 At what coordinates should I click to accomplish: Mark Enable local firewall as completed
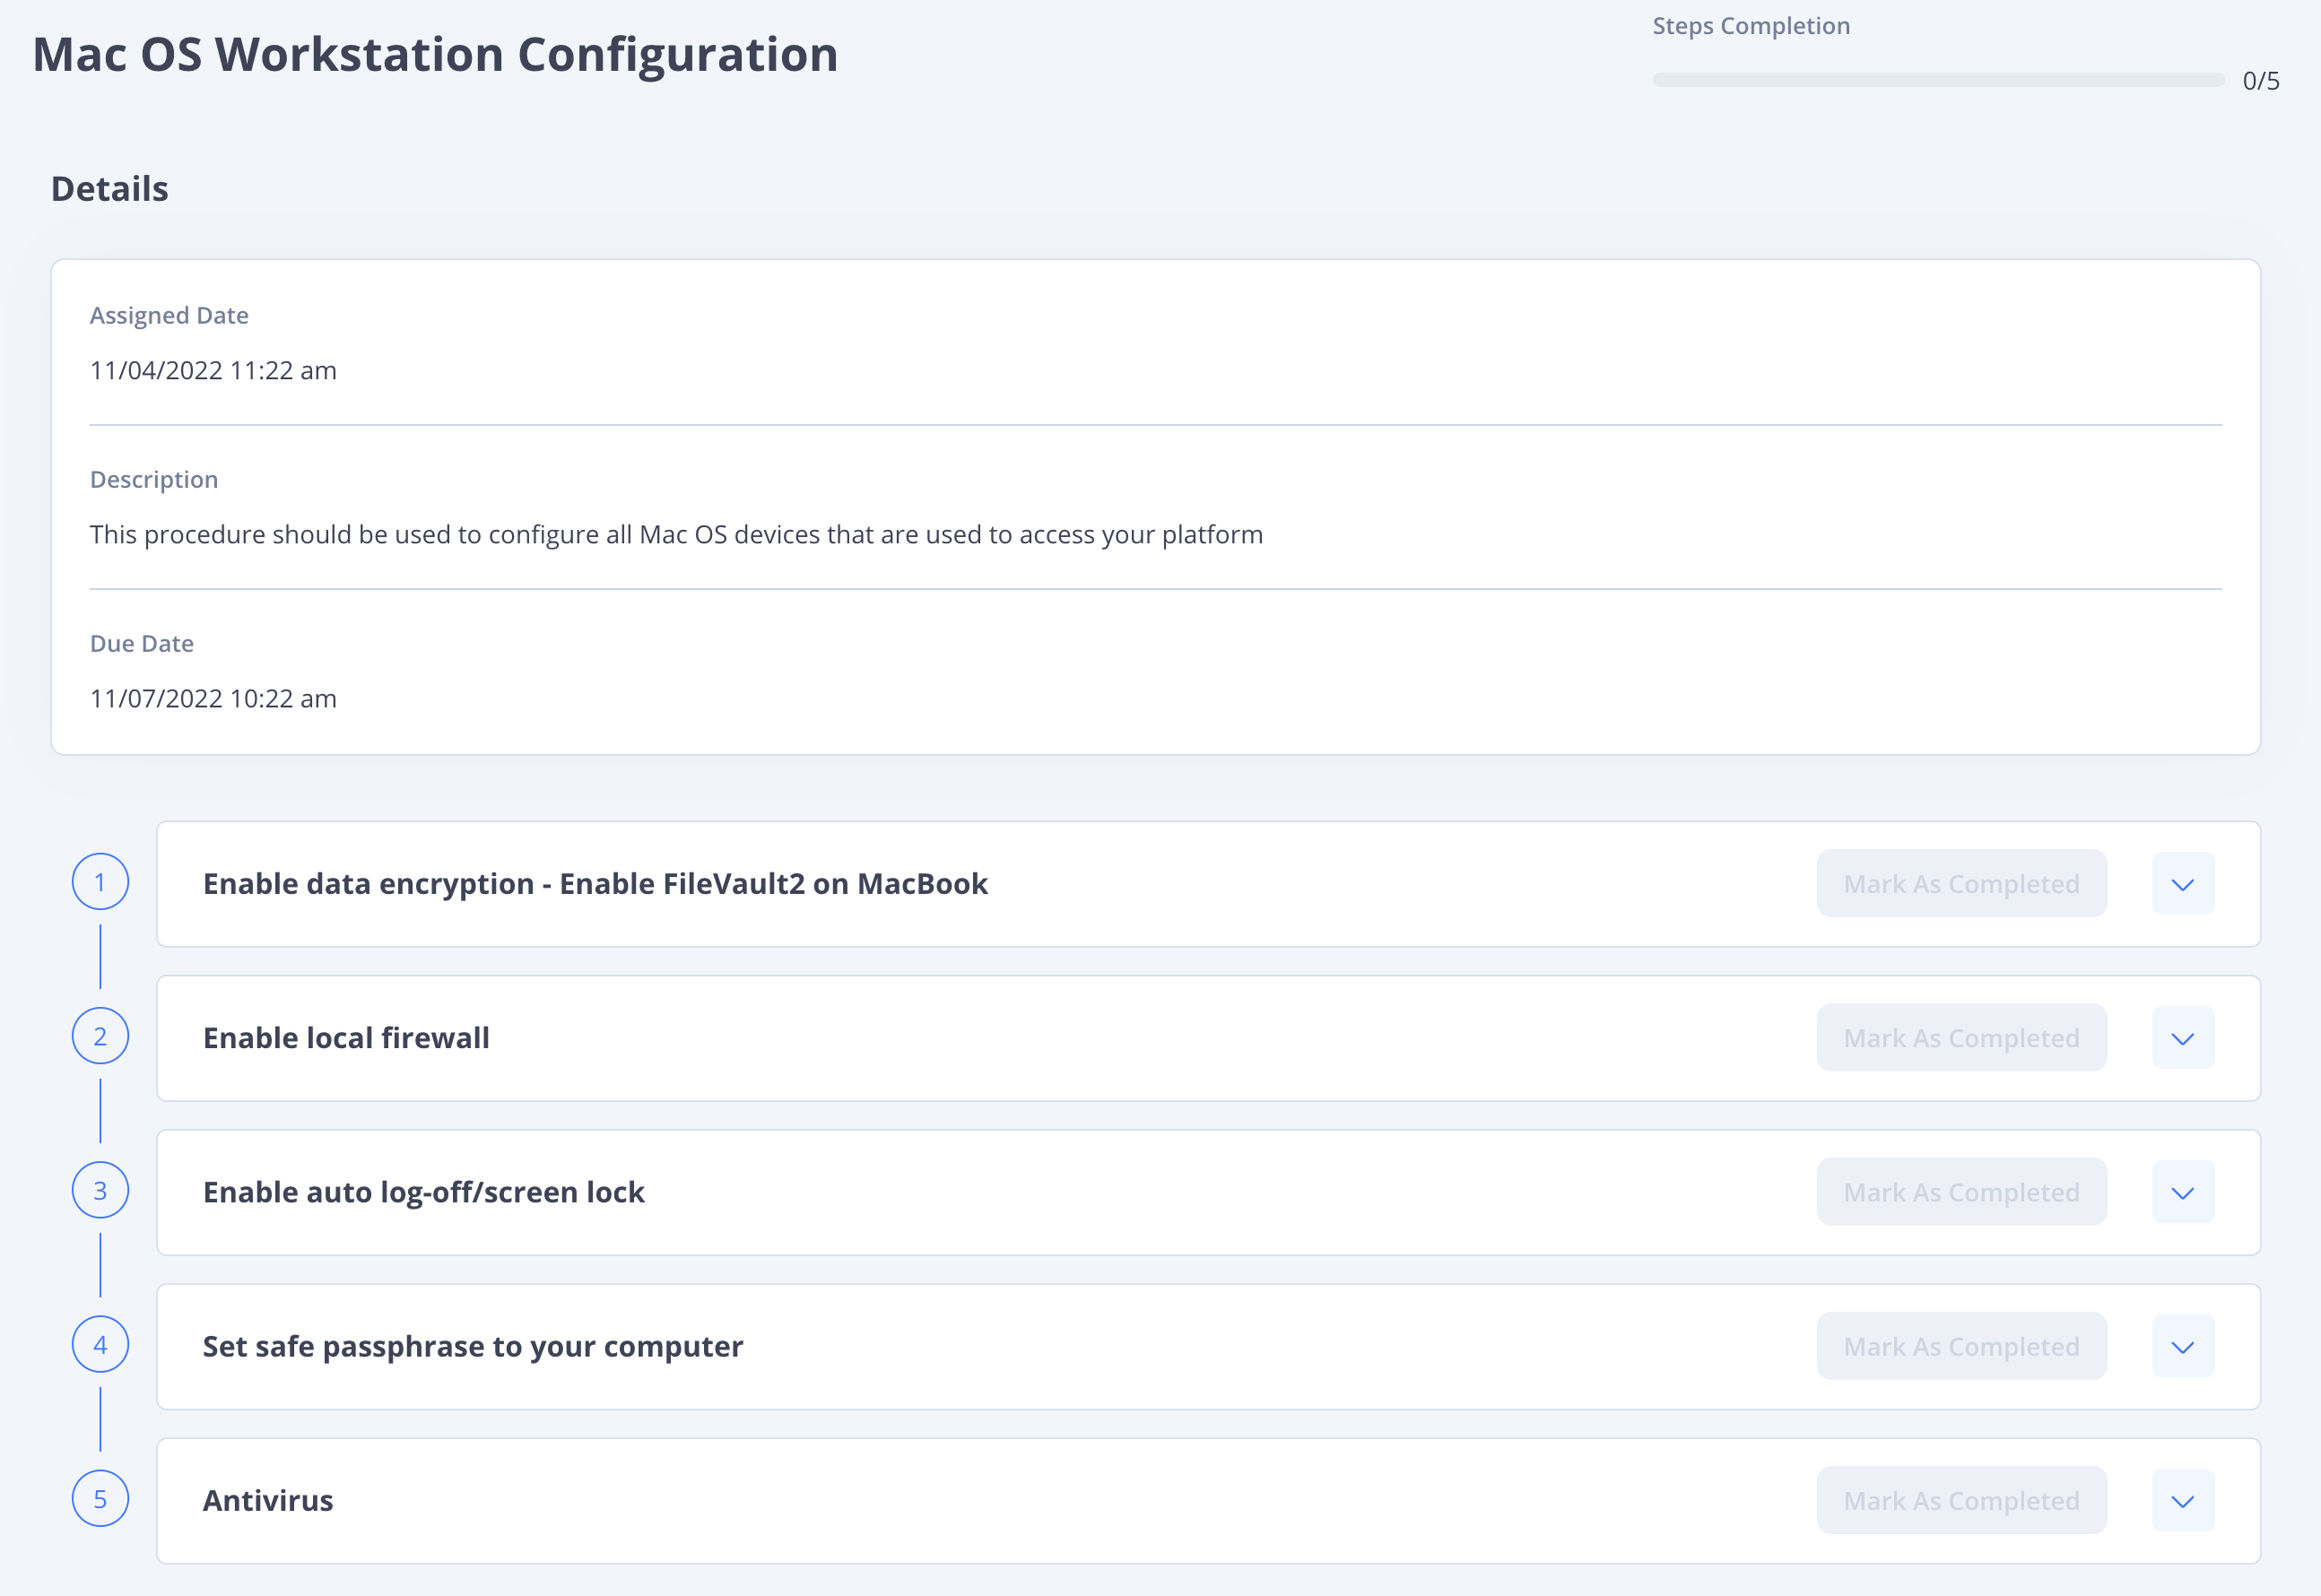click(1961, 1038)
